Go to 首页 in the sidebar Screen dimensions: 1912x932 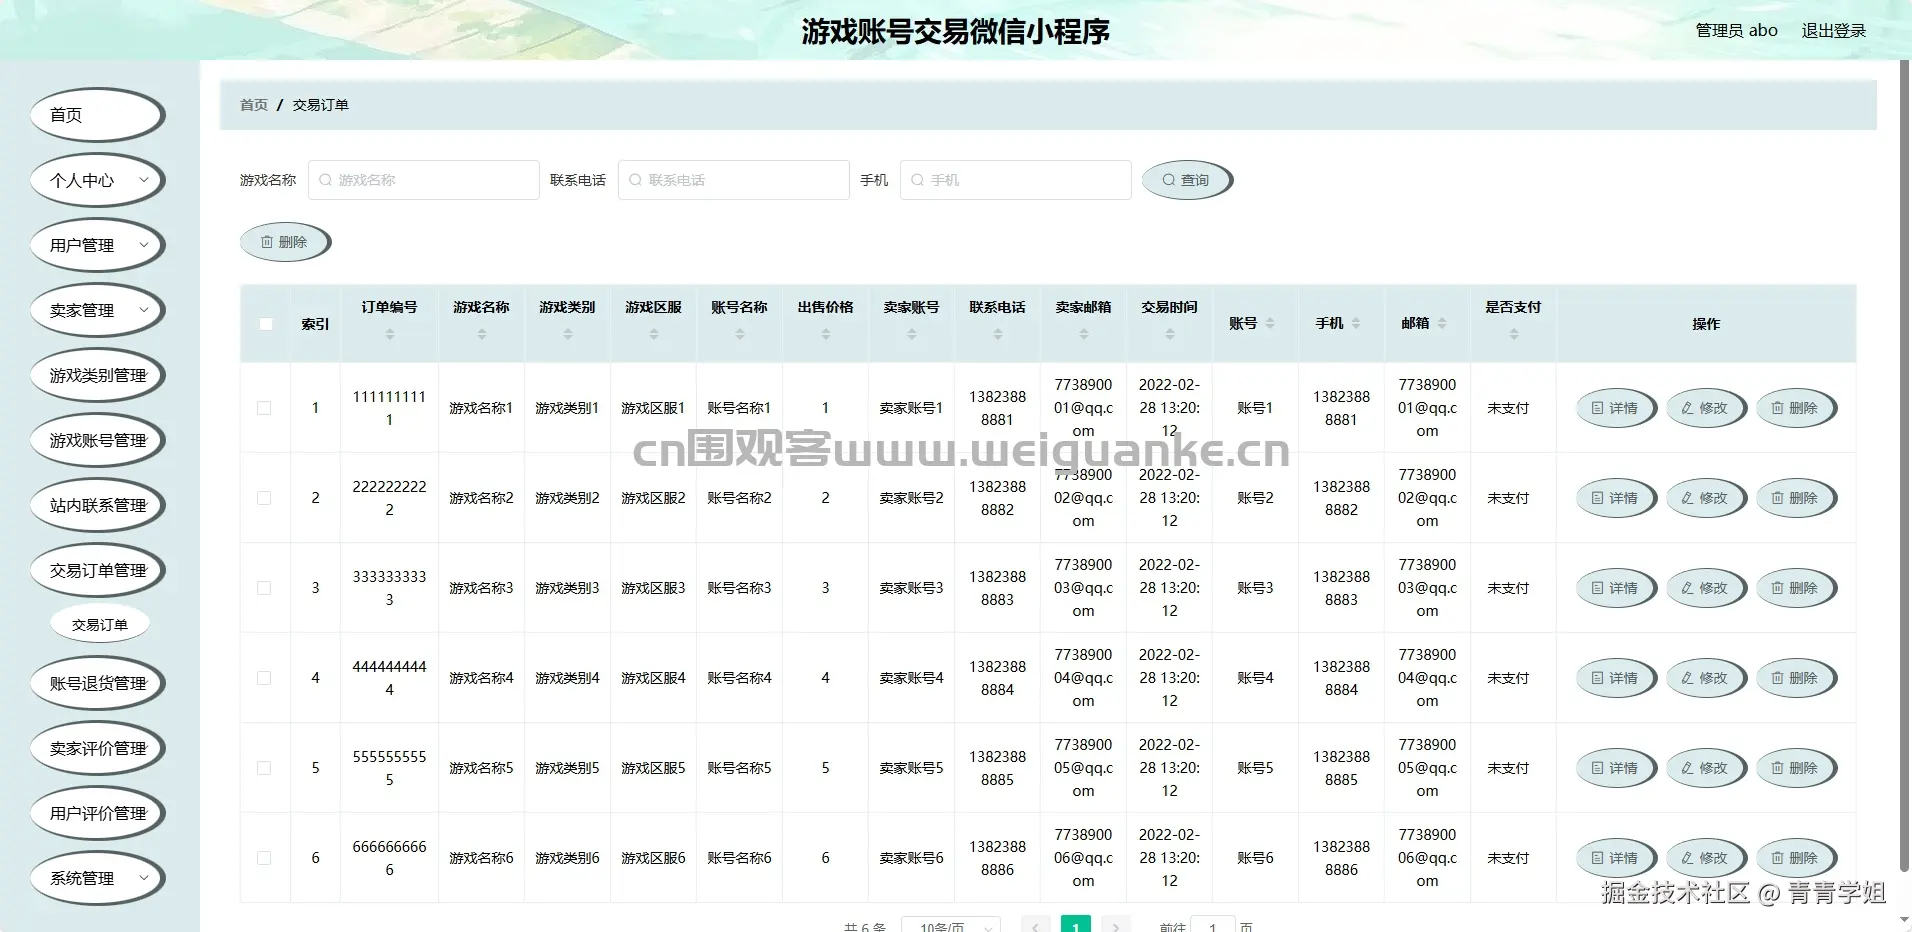click(97, 115)
